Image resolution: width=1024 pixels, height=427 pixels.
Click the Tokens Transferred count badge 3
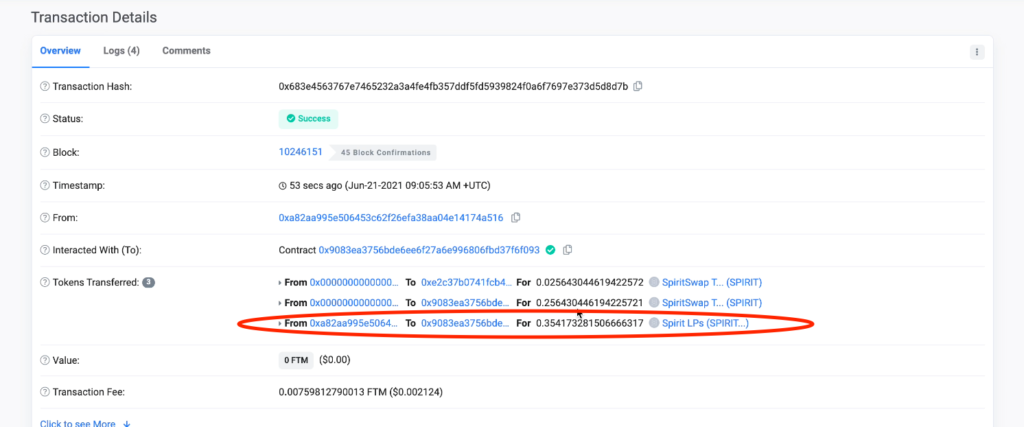click(148, 283)
